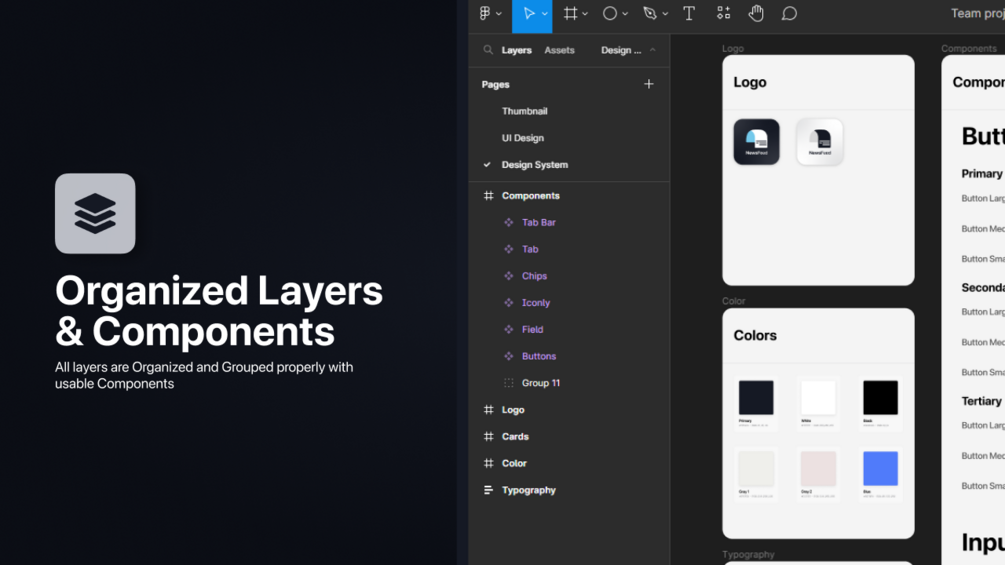Select the Pen tool
This screenshot has width=1005, height=565.
click(650, 13)
